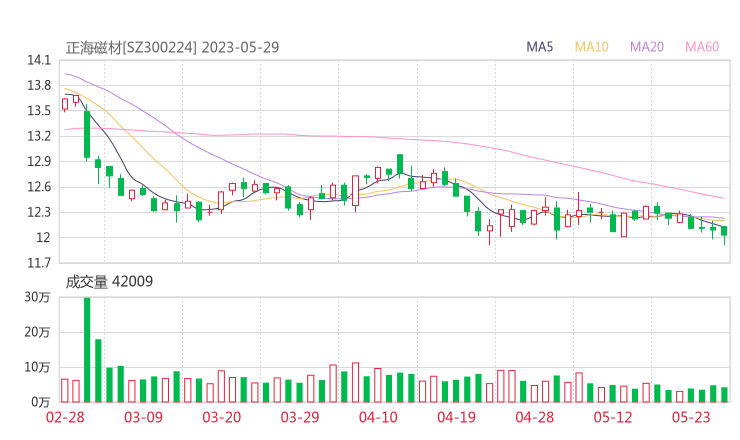Screen dimensions: 740x440
Task: Click the 11.7 price axis label
Action: click(39, 263)
